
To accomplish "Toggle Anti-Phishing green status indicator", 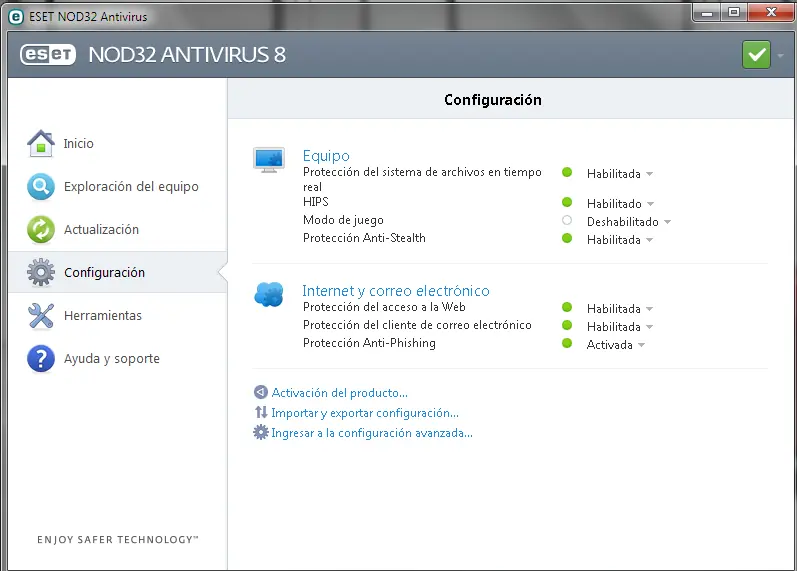I will (x=567, y=343).
